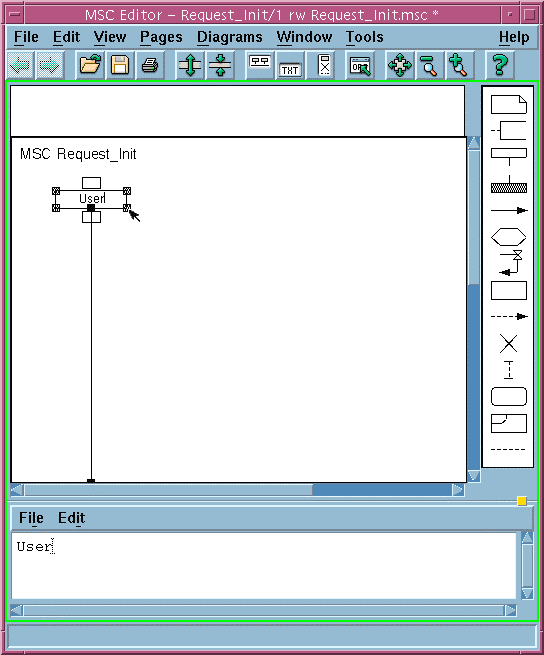Select the comment symbol in palette
This screenshot has height=655, width=544.
(508, 130)
